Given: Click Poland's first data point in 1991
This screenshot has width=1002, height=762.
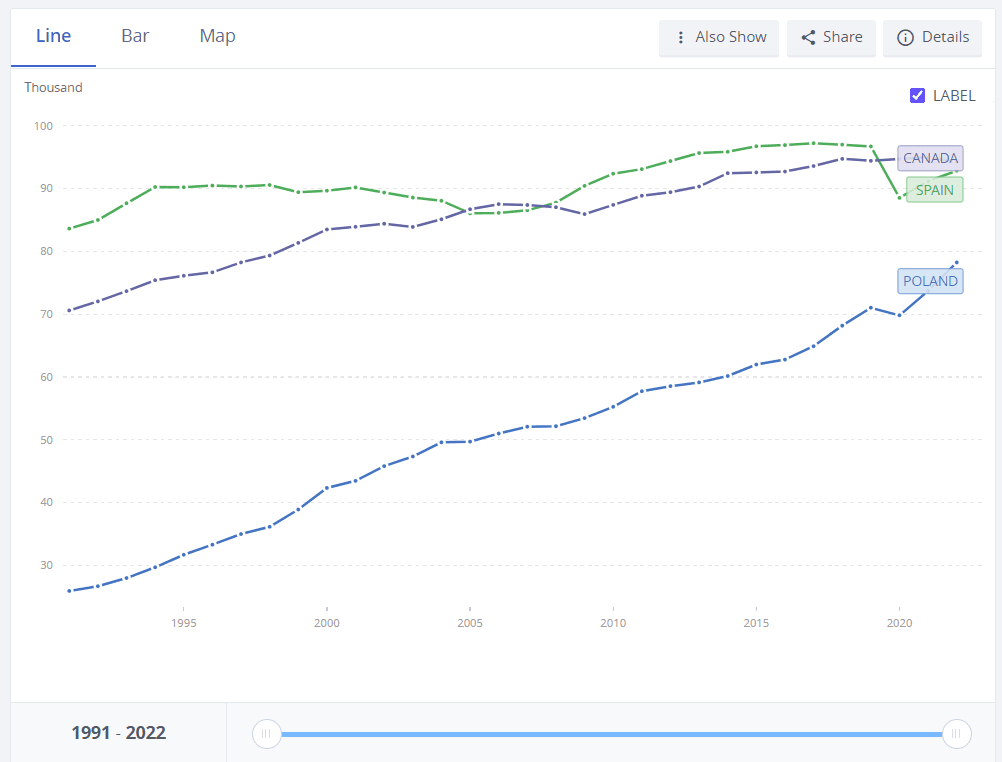Looking at the screenshot, I should tap(69, 591).
